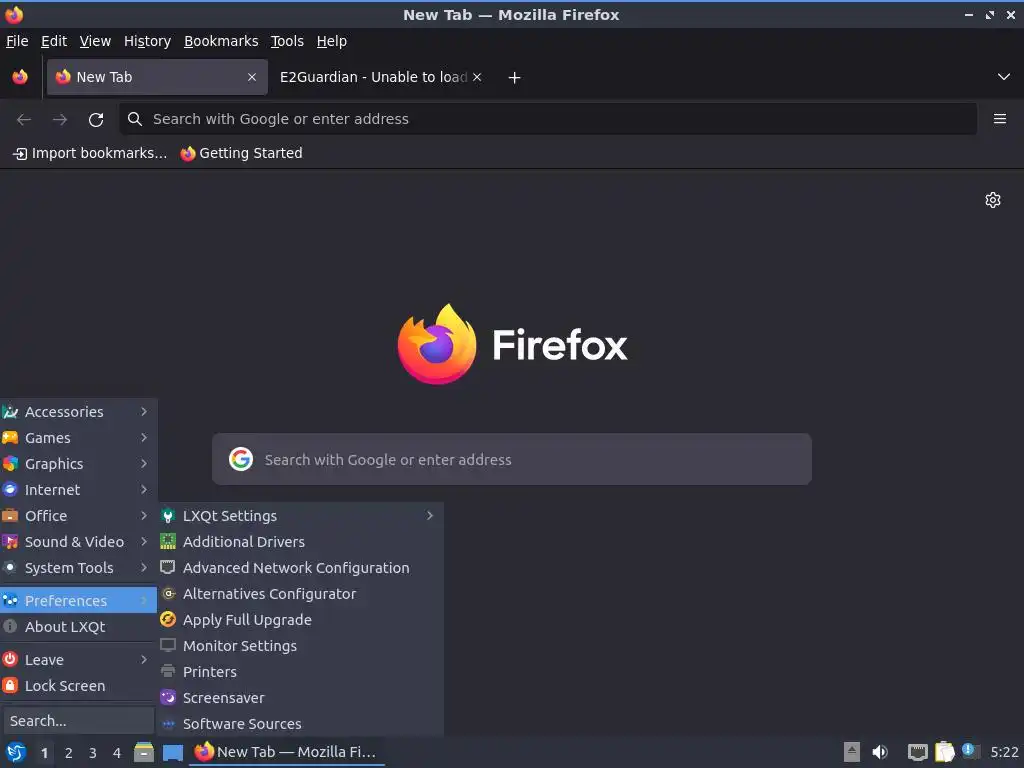Focus the address bar field

548,119
